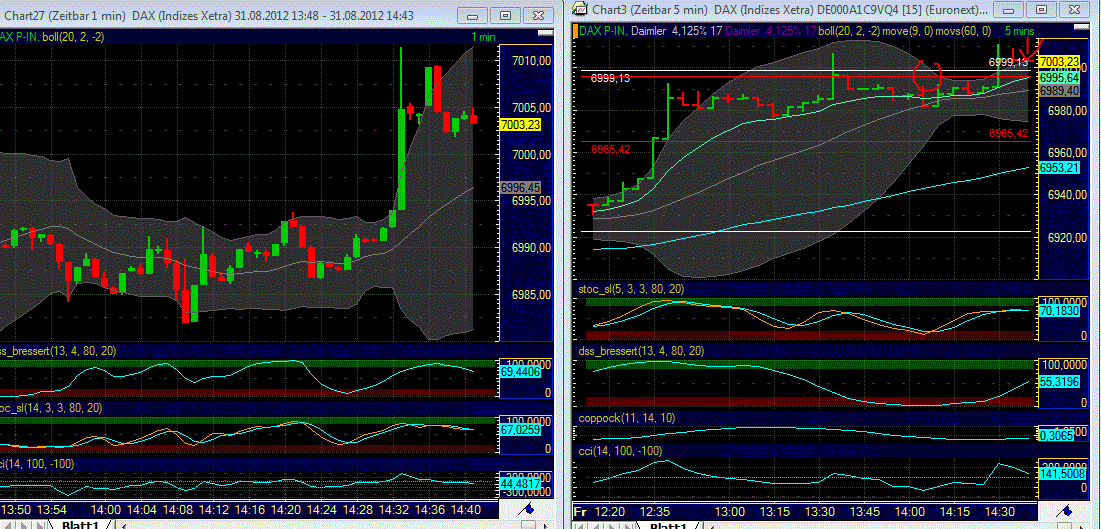Maximize the Chart3 window
This screenshot has height=529, width=1101.
pyautogui.click(x=1042, y=9)
